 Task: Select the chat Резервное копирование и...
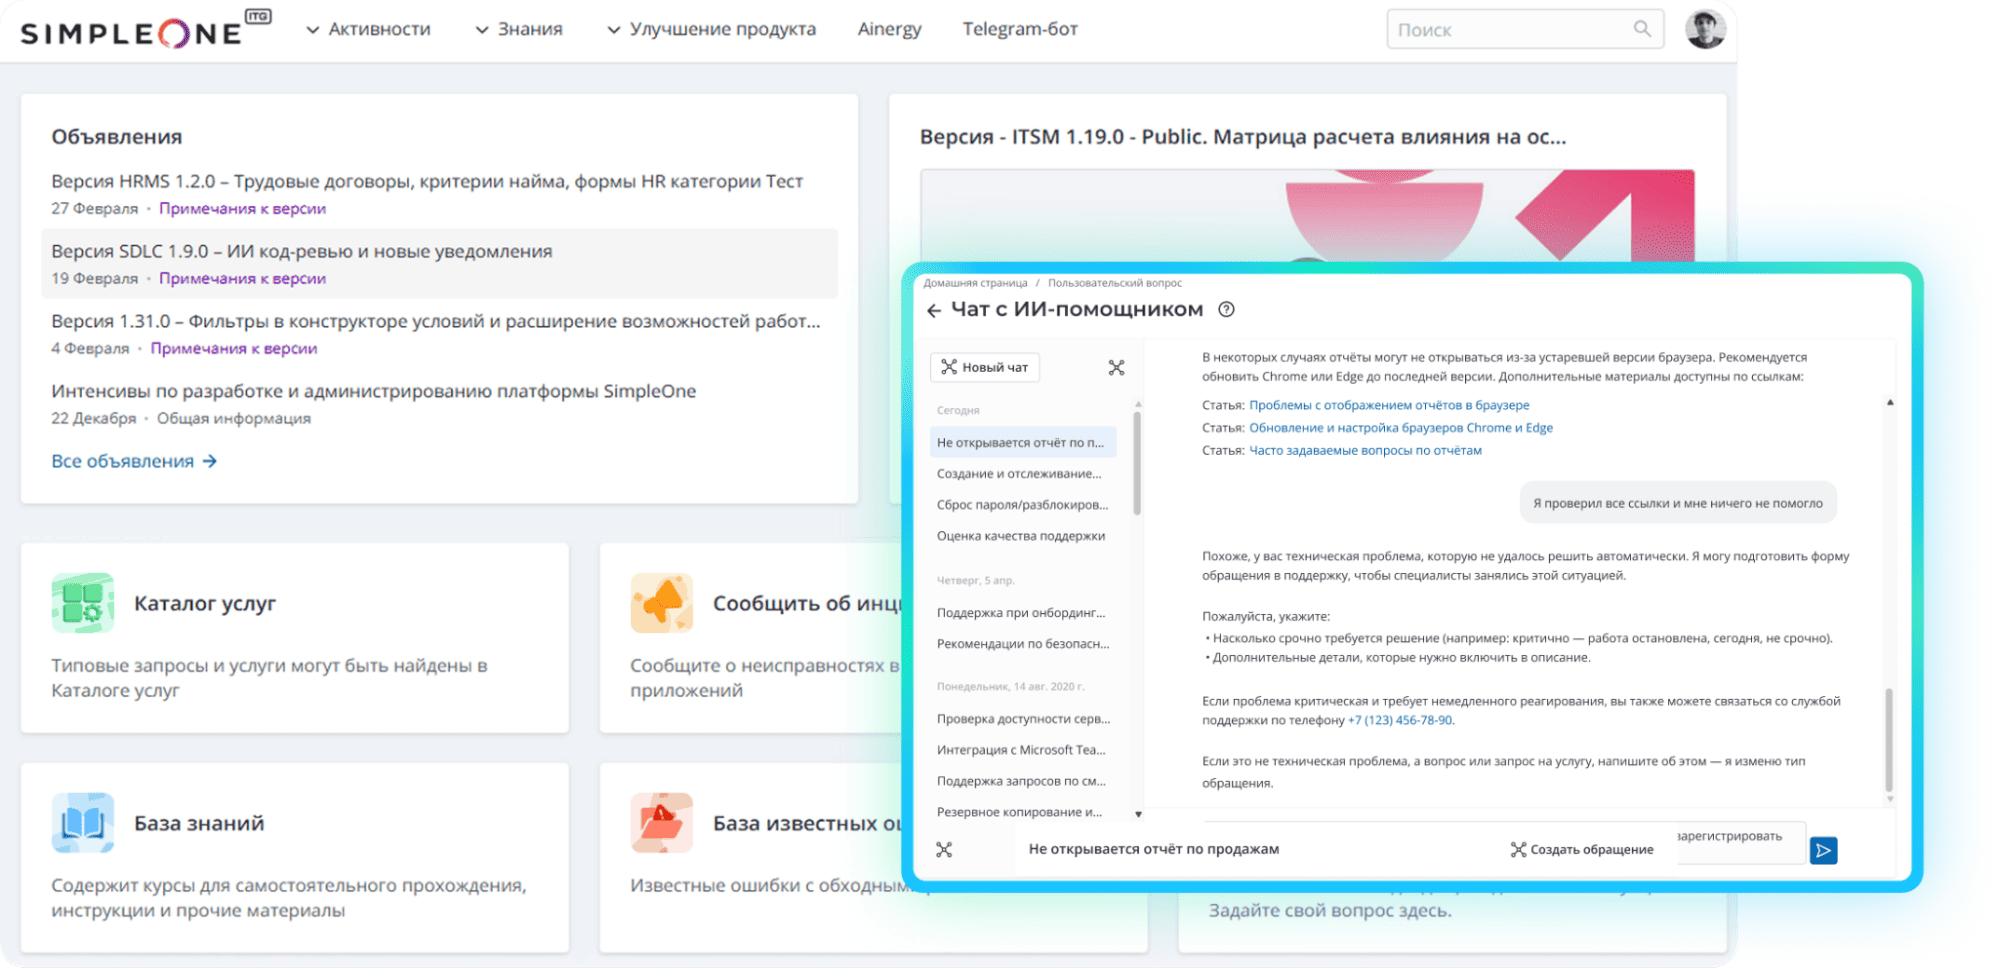coord(1022,812)
